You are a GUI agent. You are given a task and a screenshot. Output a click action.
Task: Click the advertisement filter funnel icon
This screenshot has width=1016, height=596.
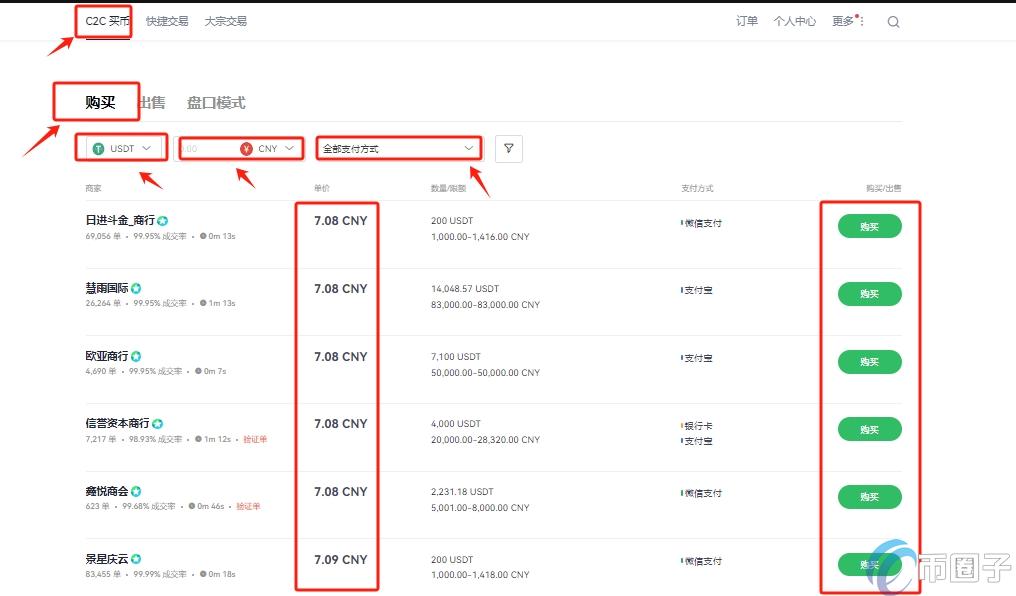point(508,147)
